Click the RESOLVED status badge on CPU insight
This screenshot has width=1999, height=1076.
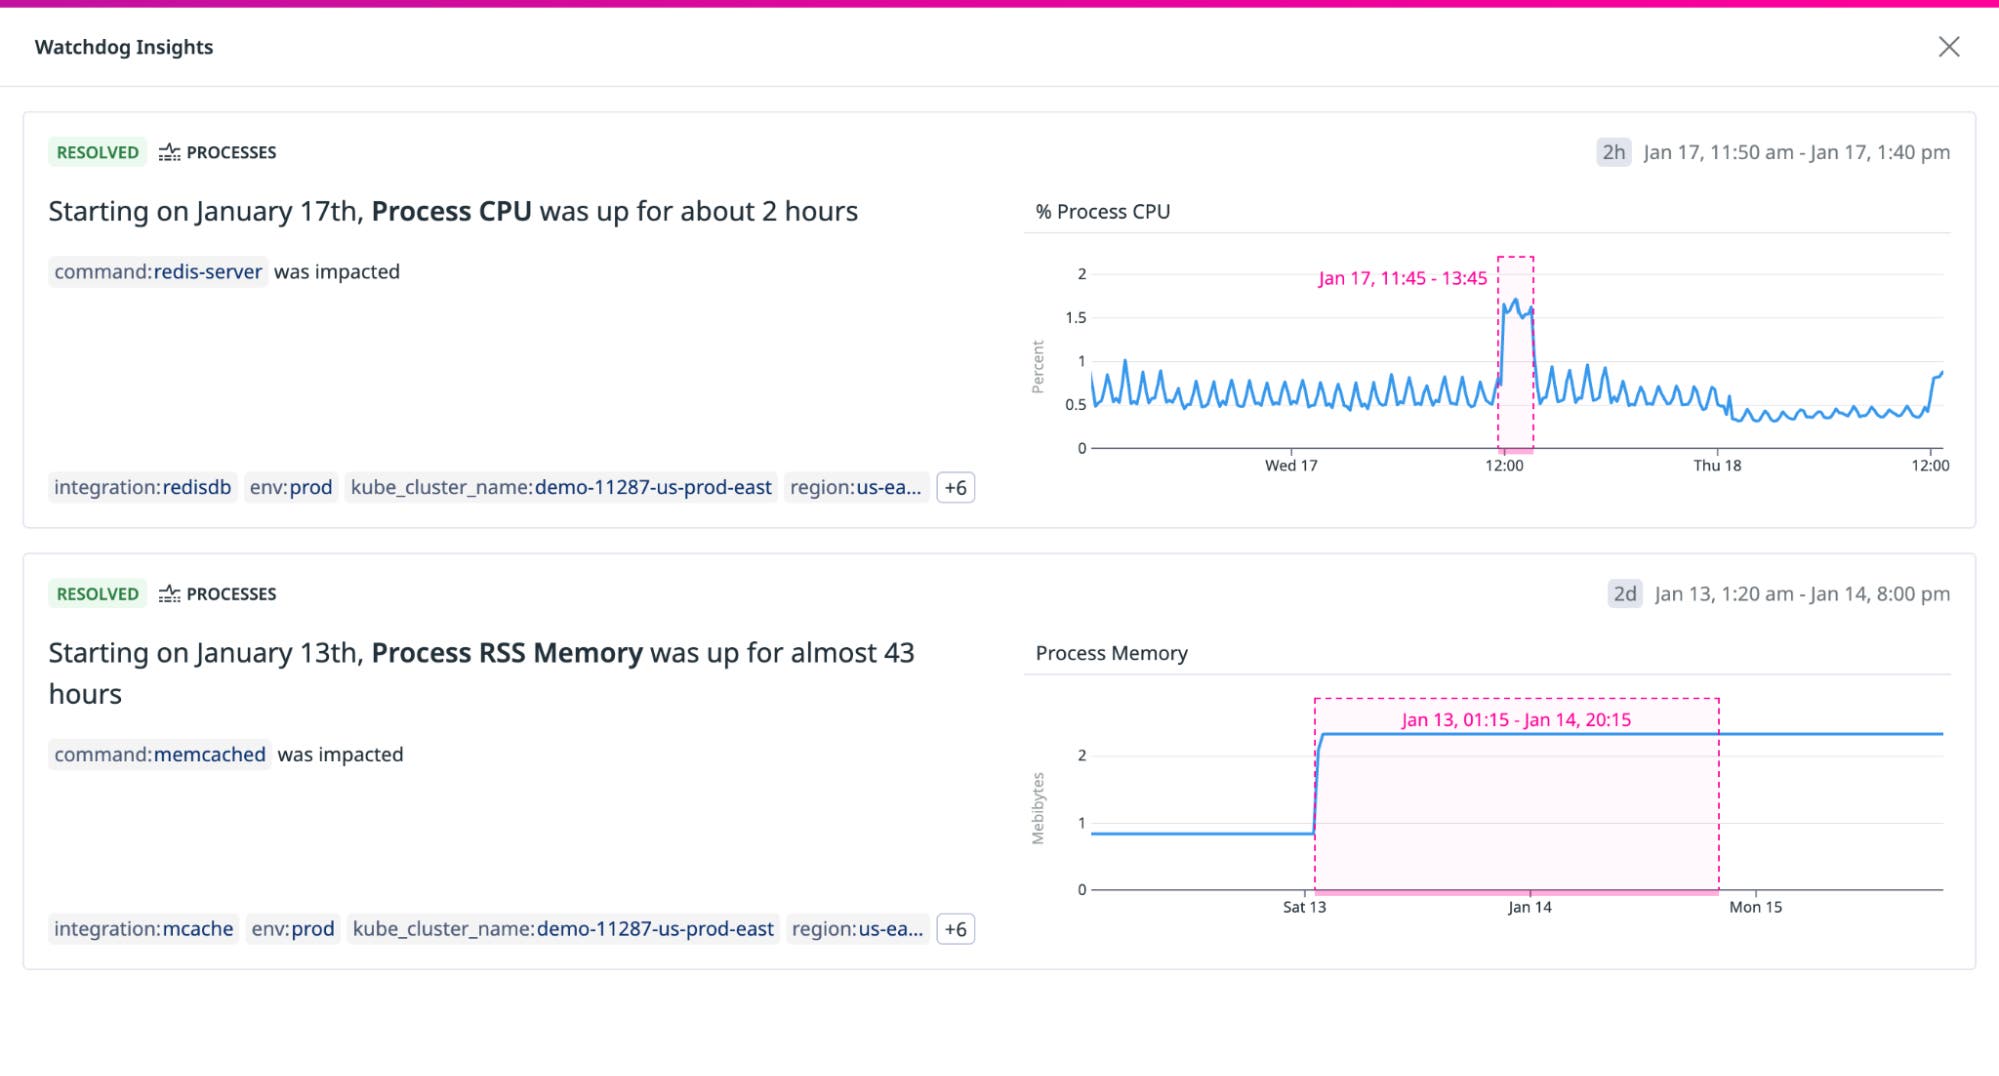pyautogui.click(x=95, y=152)
